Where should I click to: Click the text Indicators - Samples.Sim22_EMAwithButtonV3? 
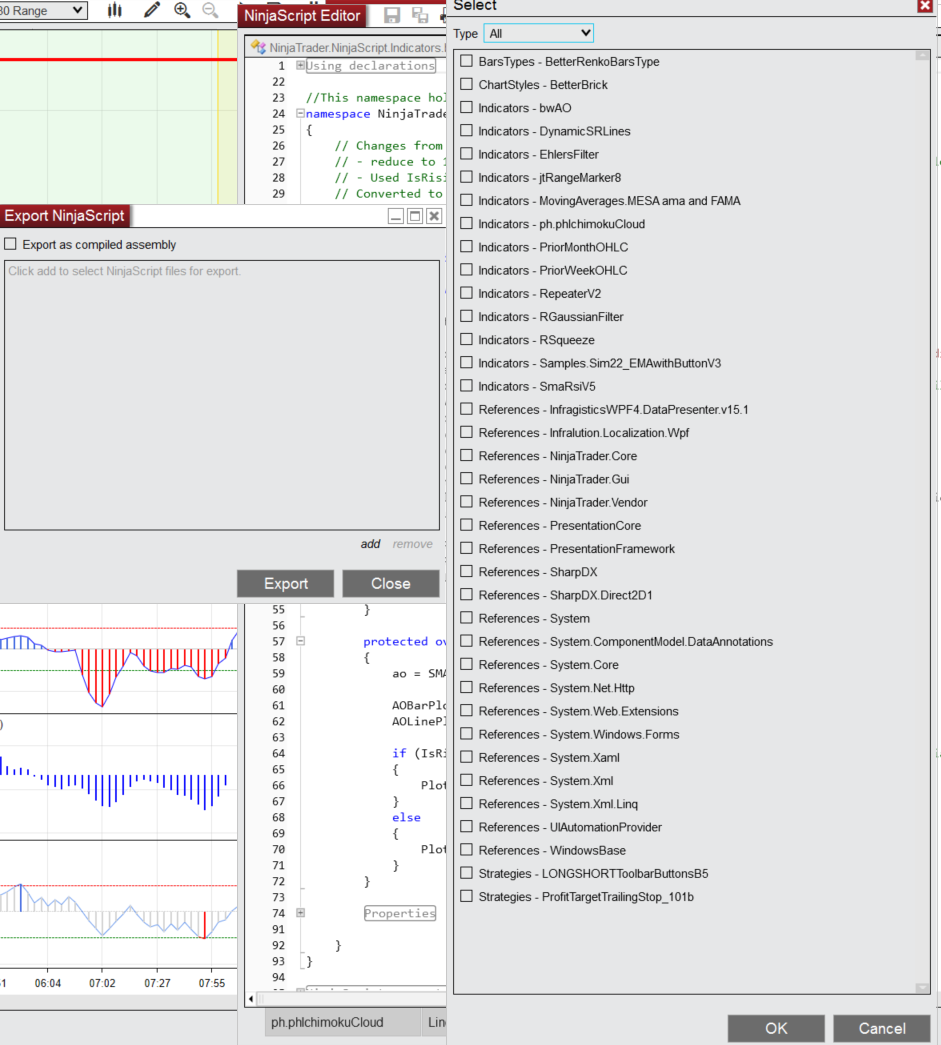[600, 363]
